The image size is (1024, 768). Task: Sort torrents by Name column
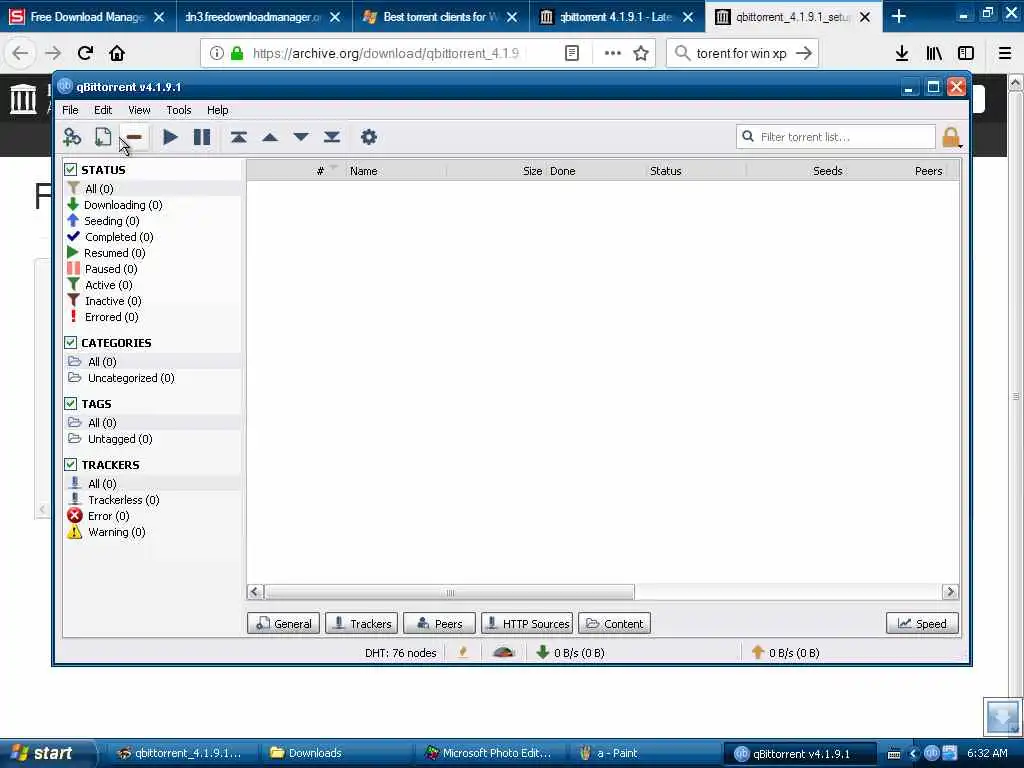point(396,171)
